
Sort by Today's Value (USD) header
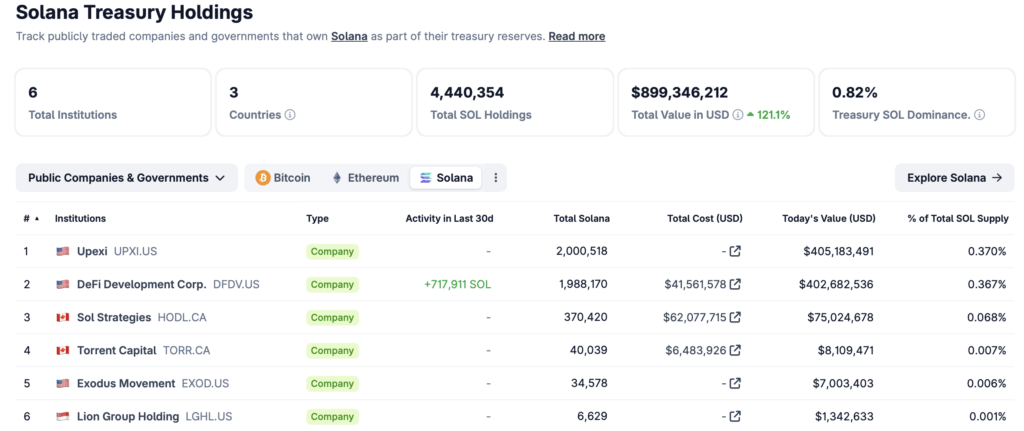click(829, 219)
